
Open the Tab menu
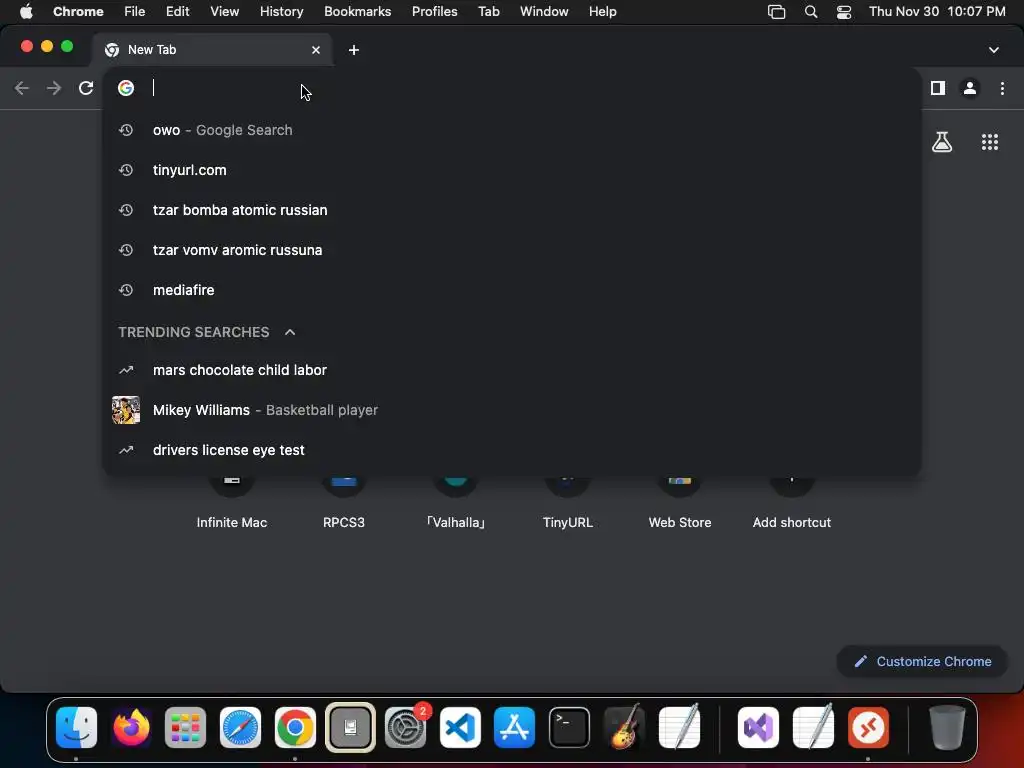pyautogui.click(x=488, y=11)
